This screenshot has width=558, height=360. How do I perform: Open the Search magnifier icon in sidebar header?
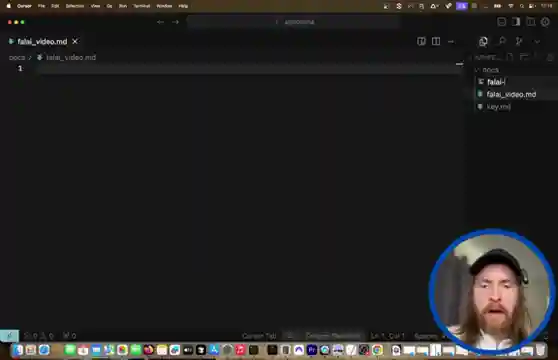(x=502, y=41)
